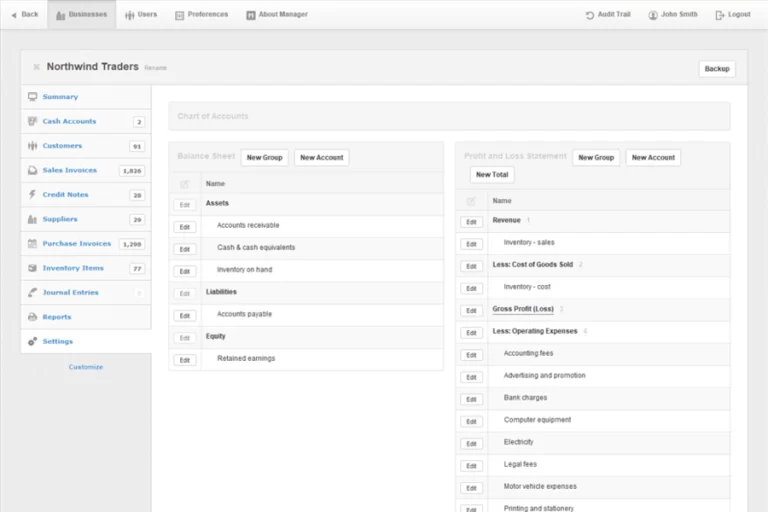
Task: Click New Account in Profit and Loss Statement
Action: [x=653, y=158]
